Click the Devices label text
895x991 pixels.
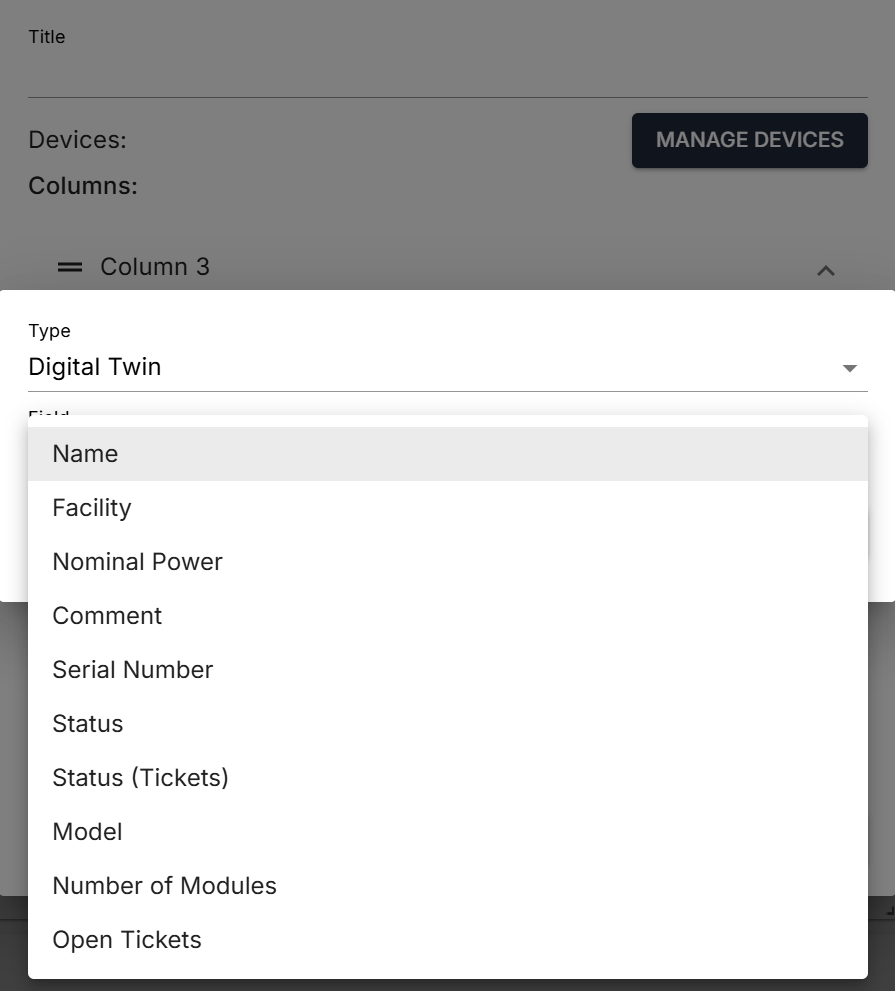coord(77,140)
